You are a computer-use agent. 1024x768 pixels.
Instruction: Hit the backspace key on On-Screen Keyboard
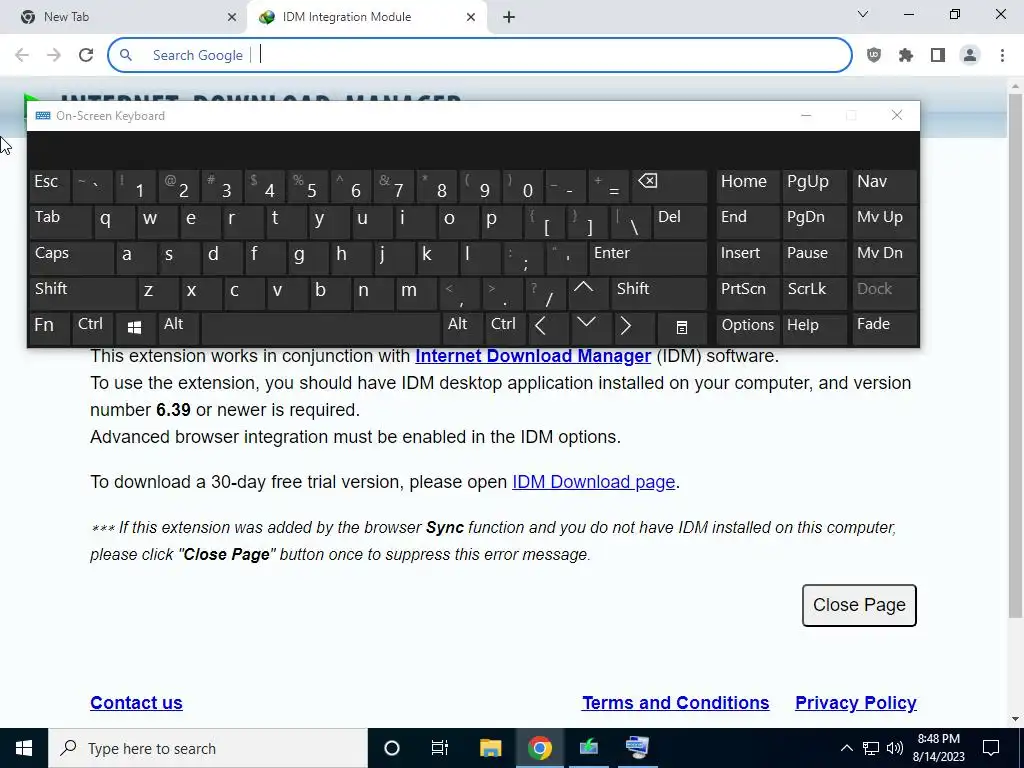pyautogui.click(x=669, y=185)
